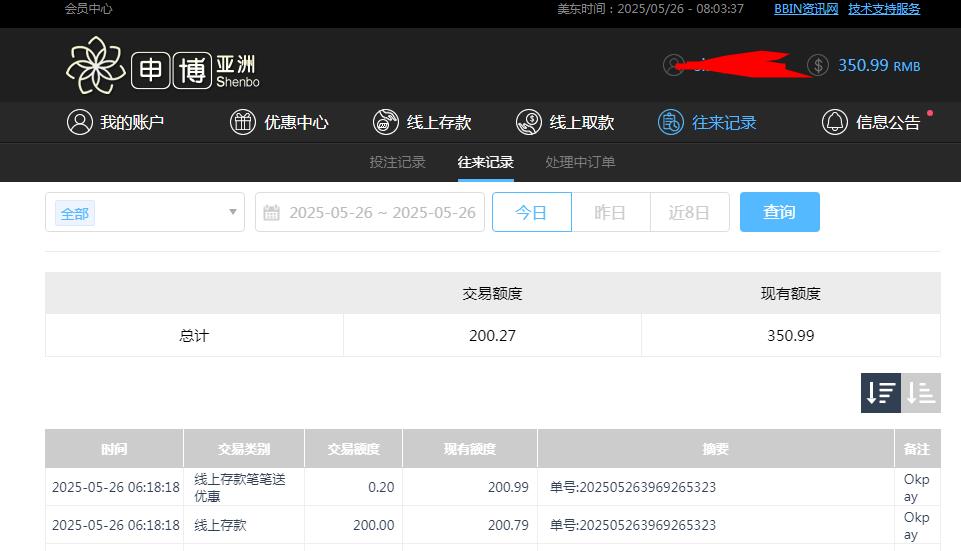
Task: Click the total amount 200.27
Action: pos(492,335)
